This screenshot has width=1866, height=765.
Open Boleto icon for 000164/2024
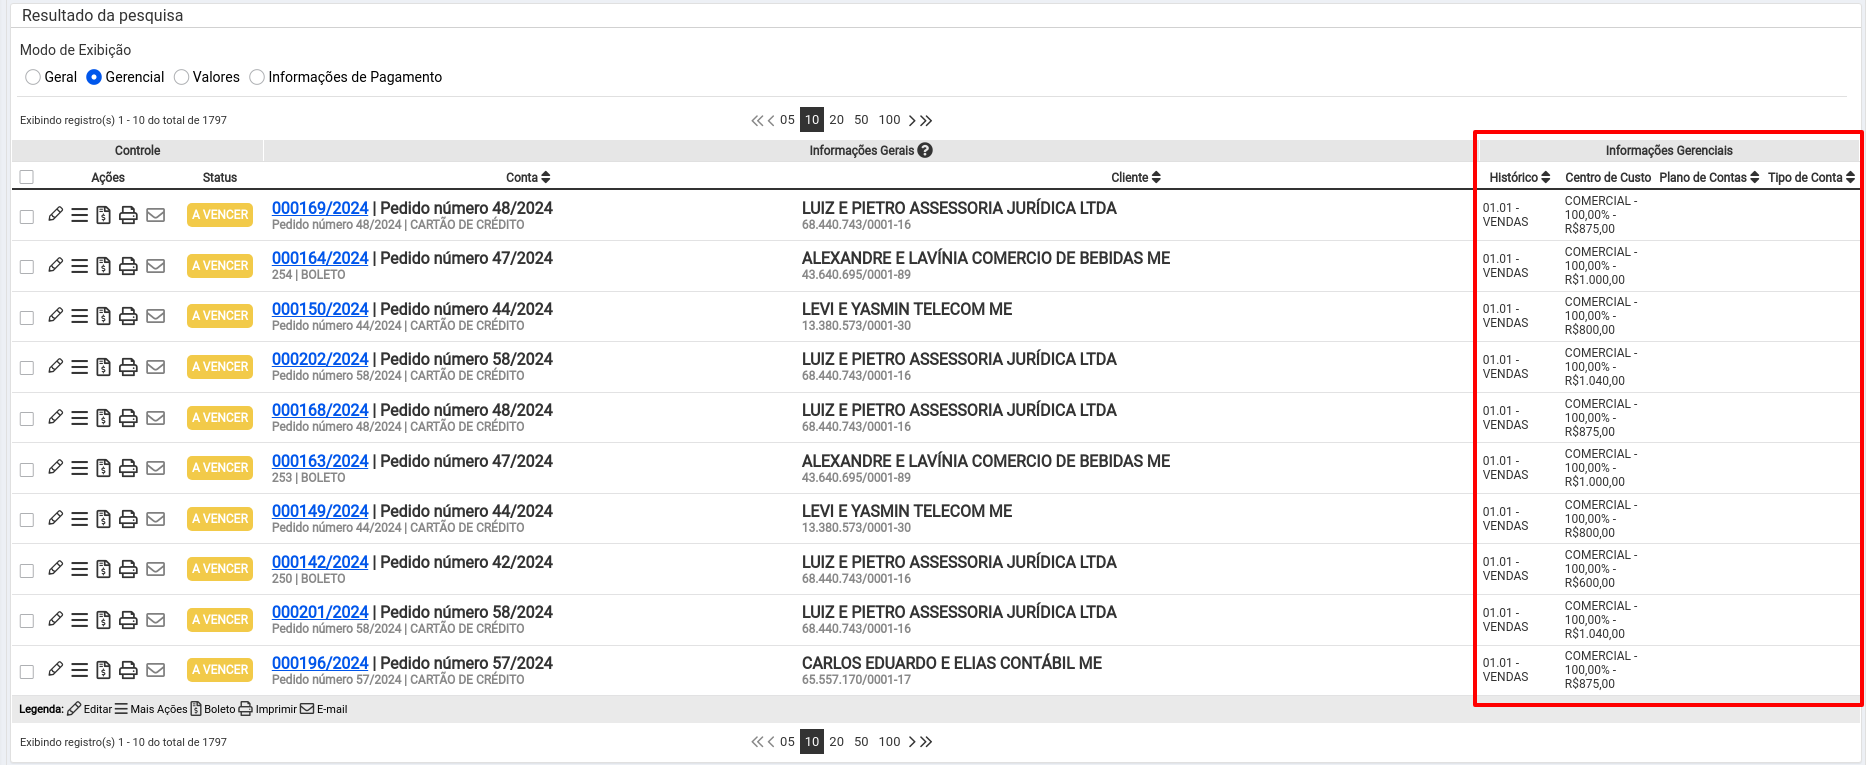[103, 266]
